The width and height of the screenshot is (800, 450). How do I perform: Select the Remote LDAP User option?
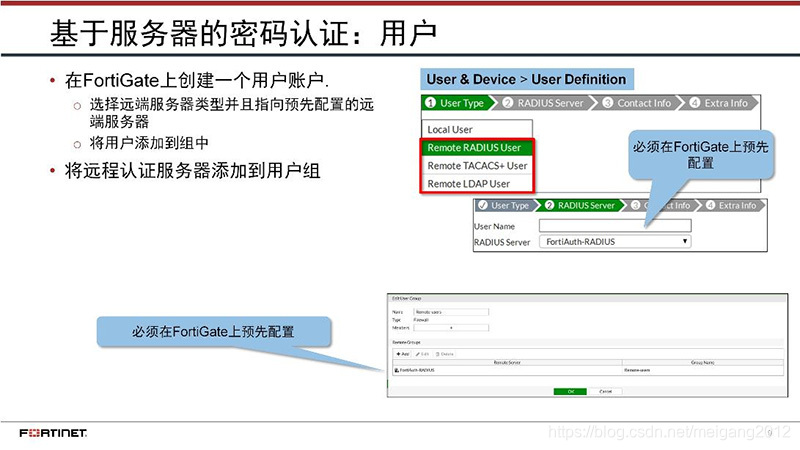tap(477, 183)
